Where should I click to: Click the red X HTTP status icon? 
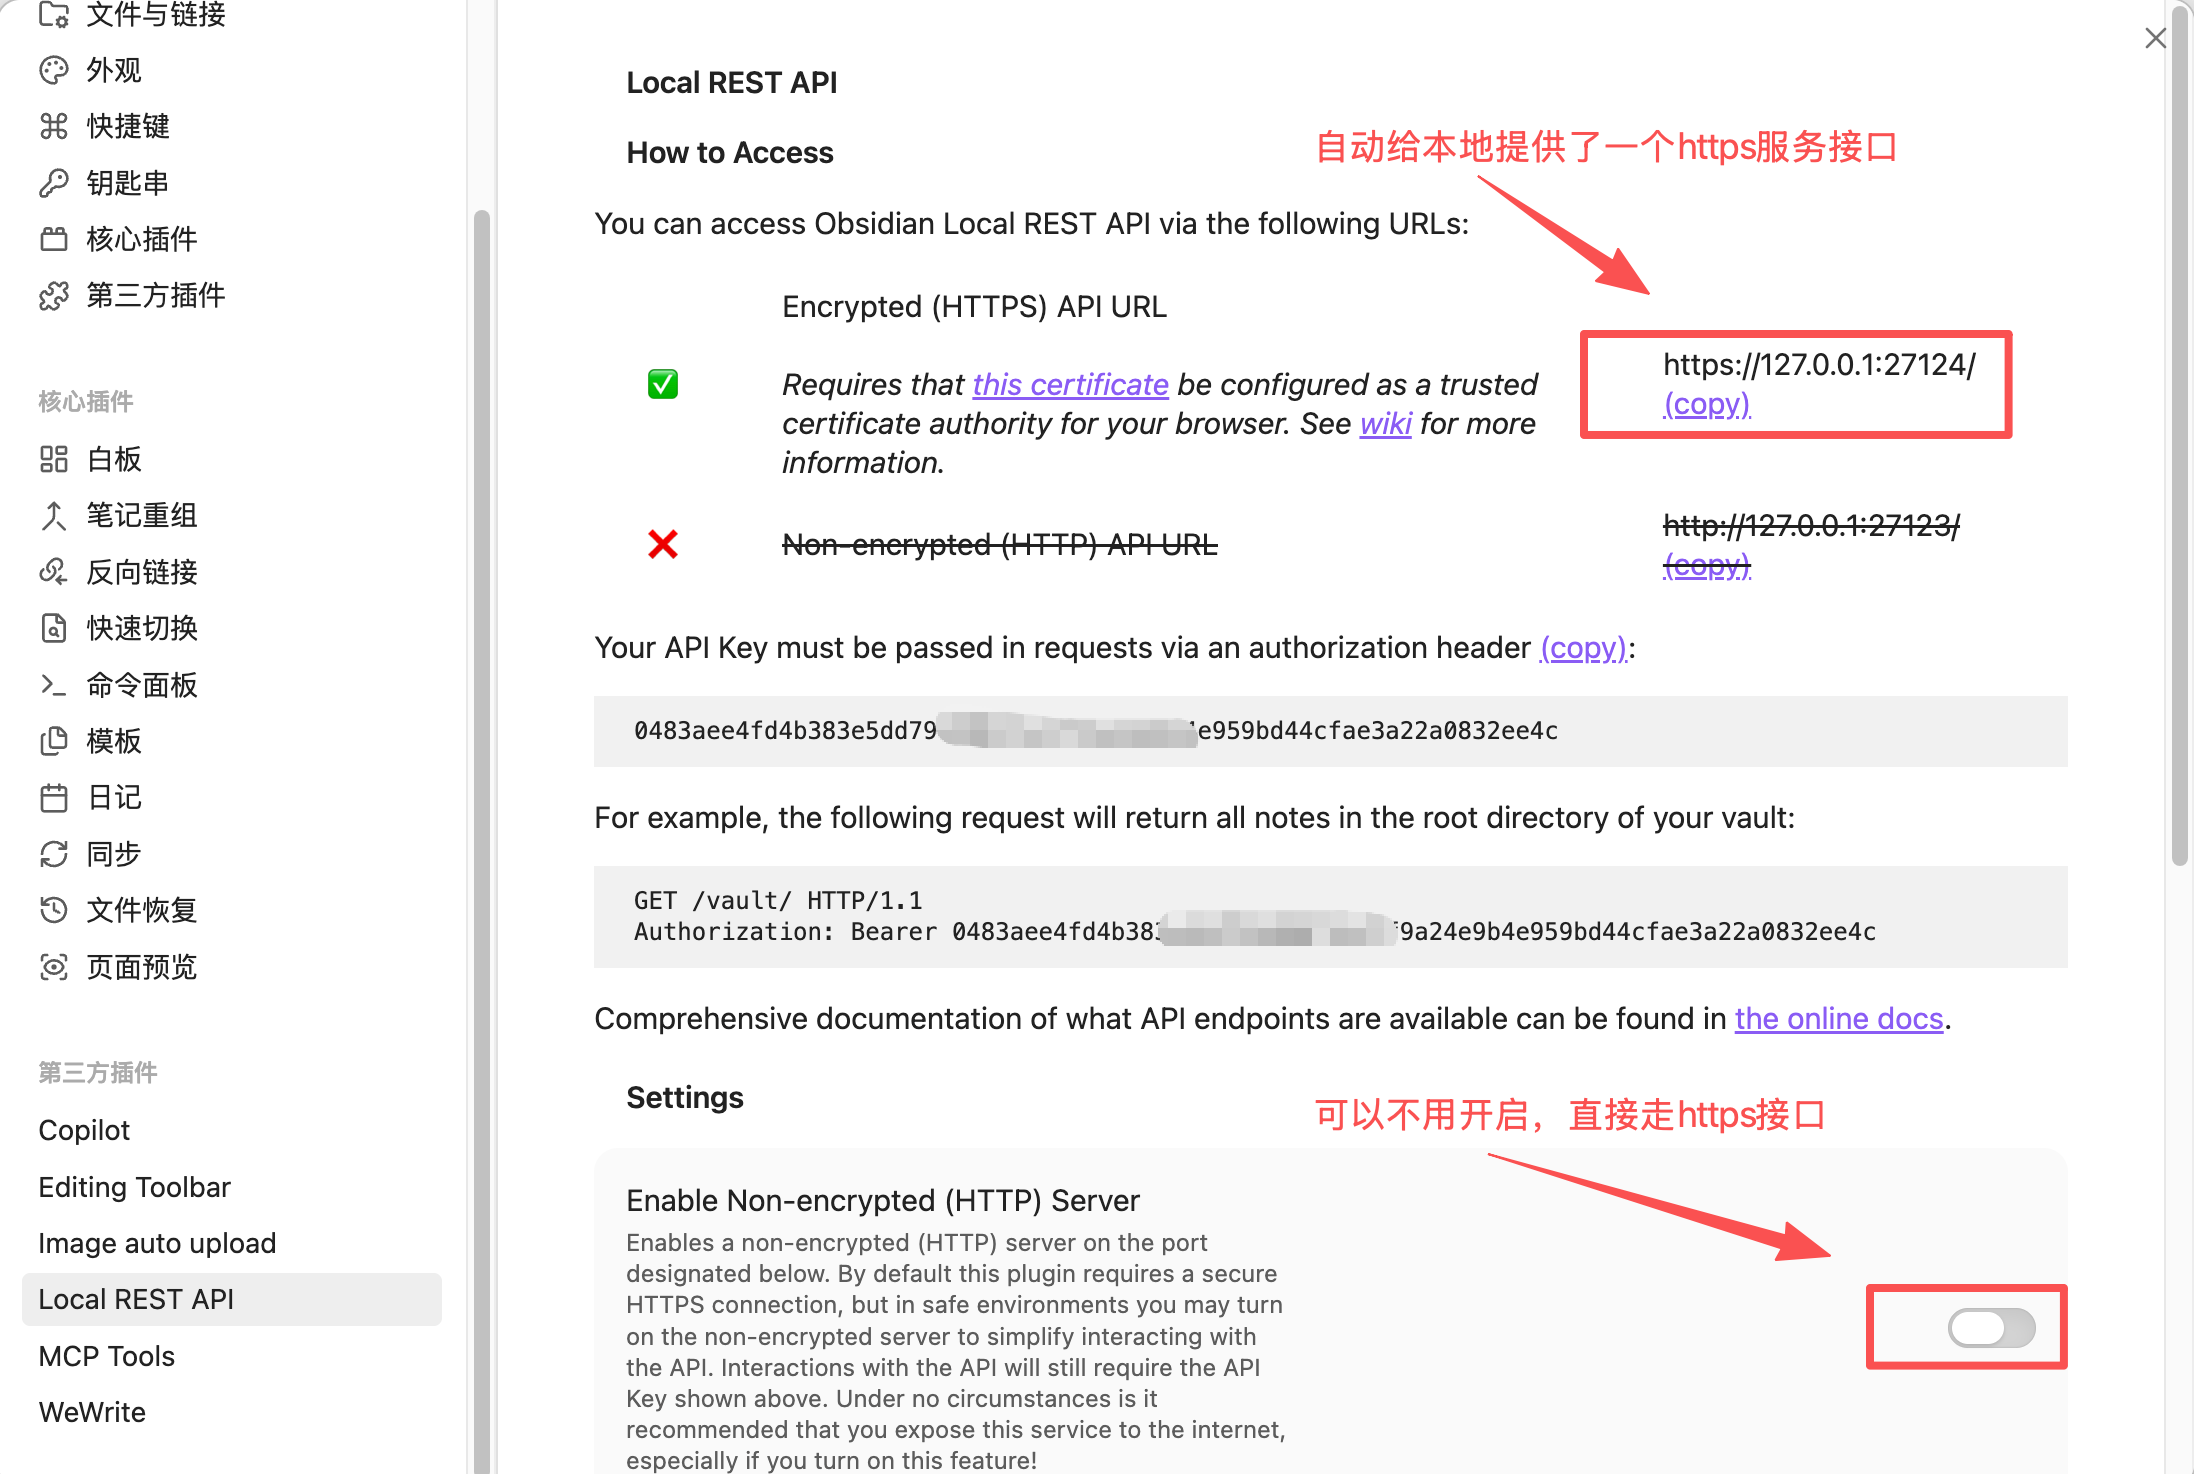pos(662,544)
